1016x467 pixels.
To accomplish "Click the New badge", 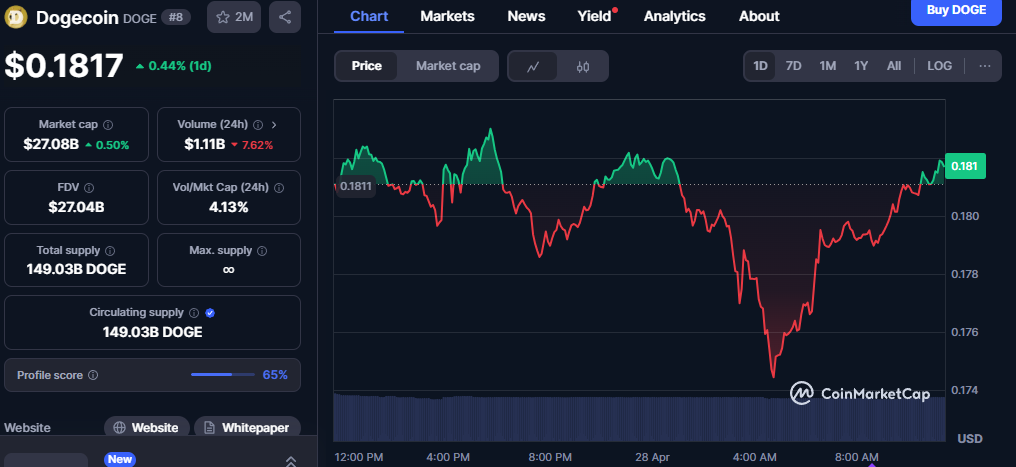I will [120, 459].
